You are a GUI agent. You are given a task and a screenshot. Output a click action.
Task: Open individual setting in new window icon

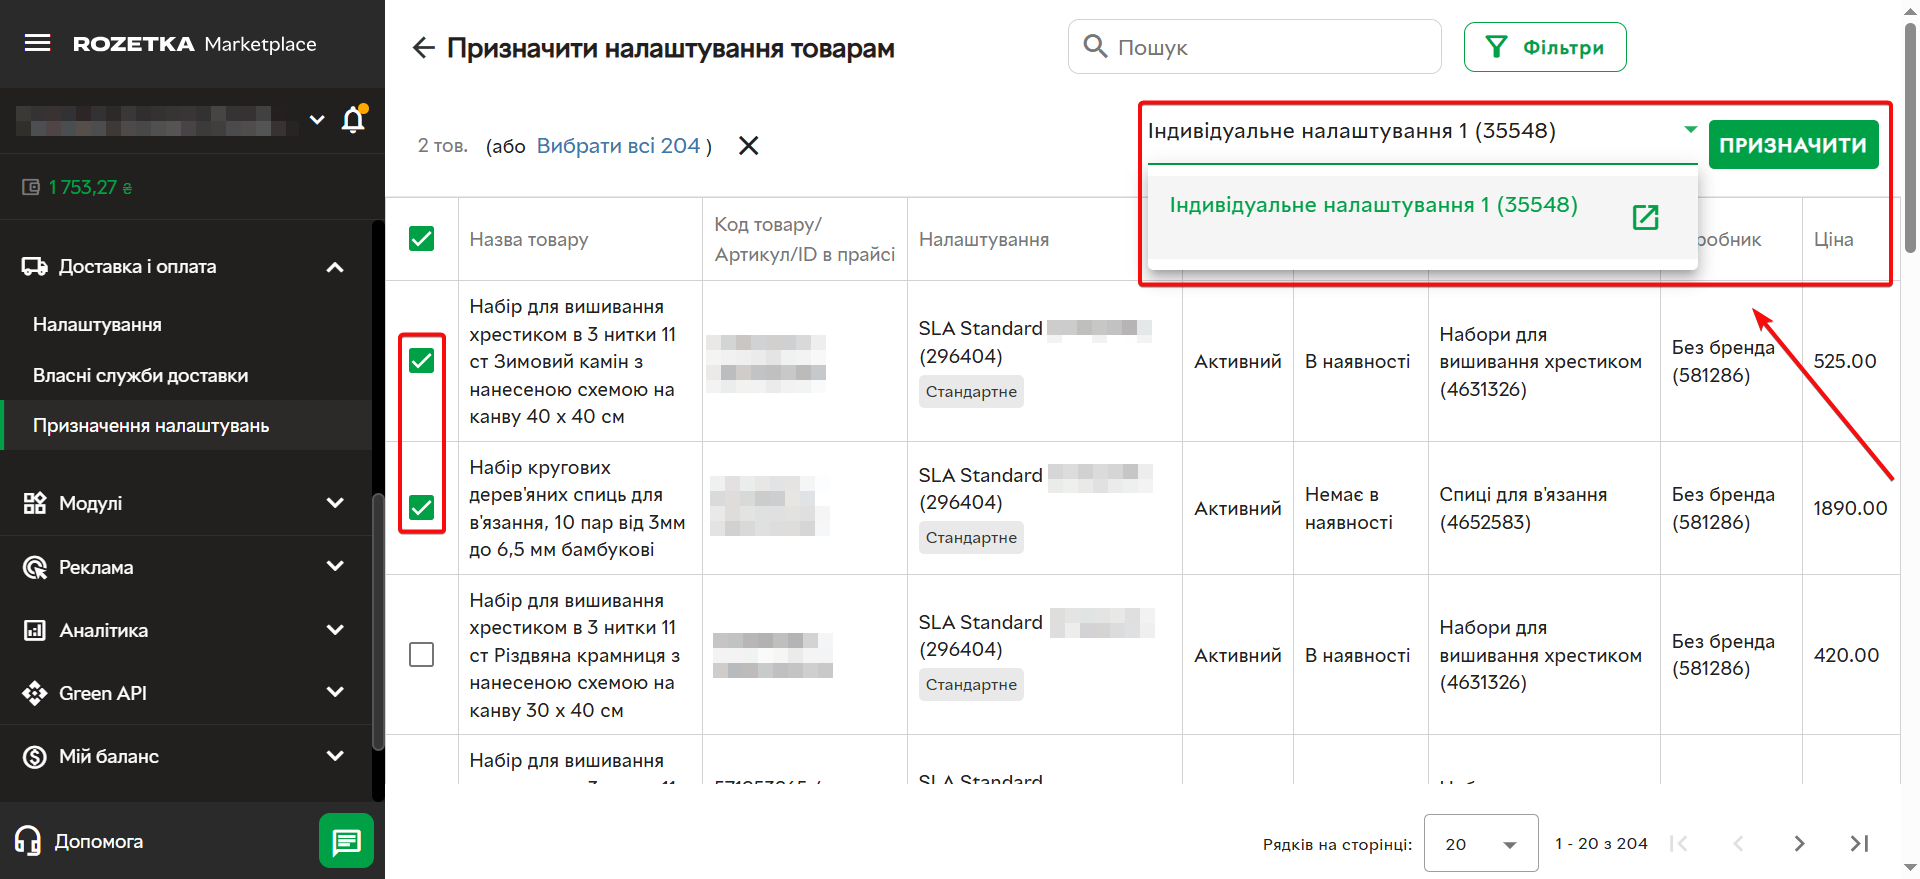click(x=1645, y=217)
